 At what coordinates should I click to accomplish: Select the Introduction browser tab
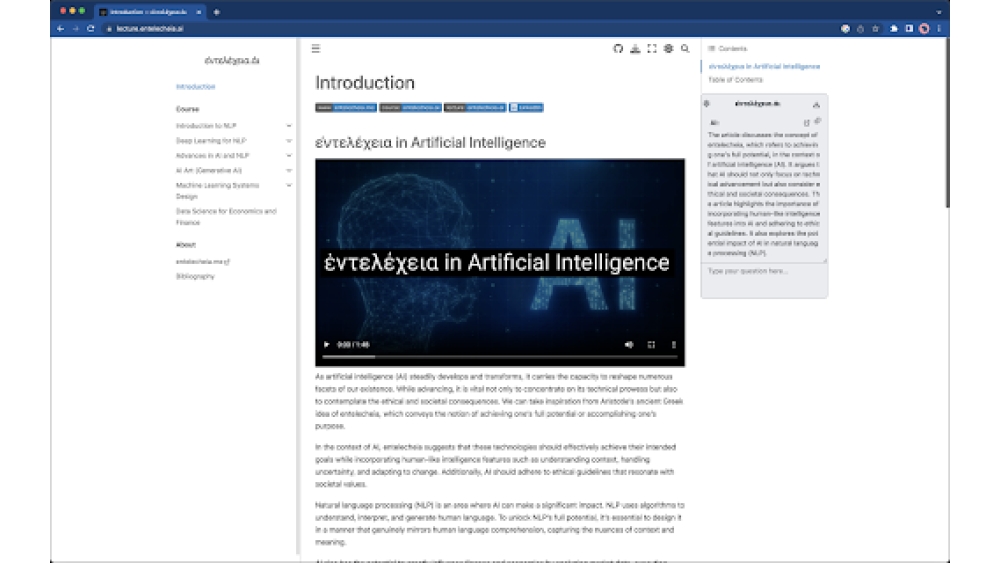pos(148,12)
